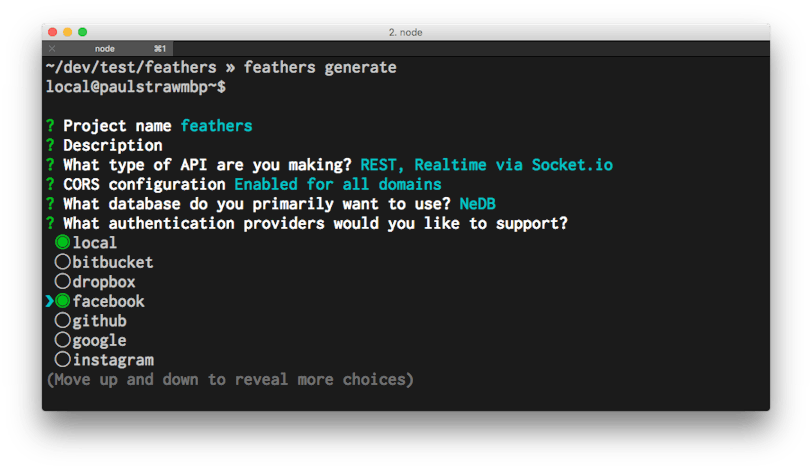Click the window title '2. node'

[405, 32]
